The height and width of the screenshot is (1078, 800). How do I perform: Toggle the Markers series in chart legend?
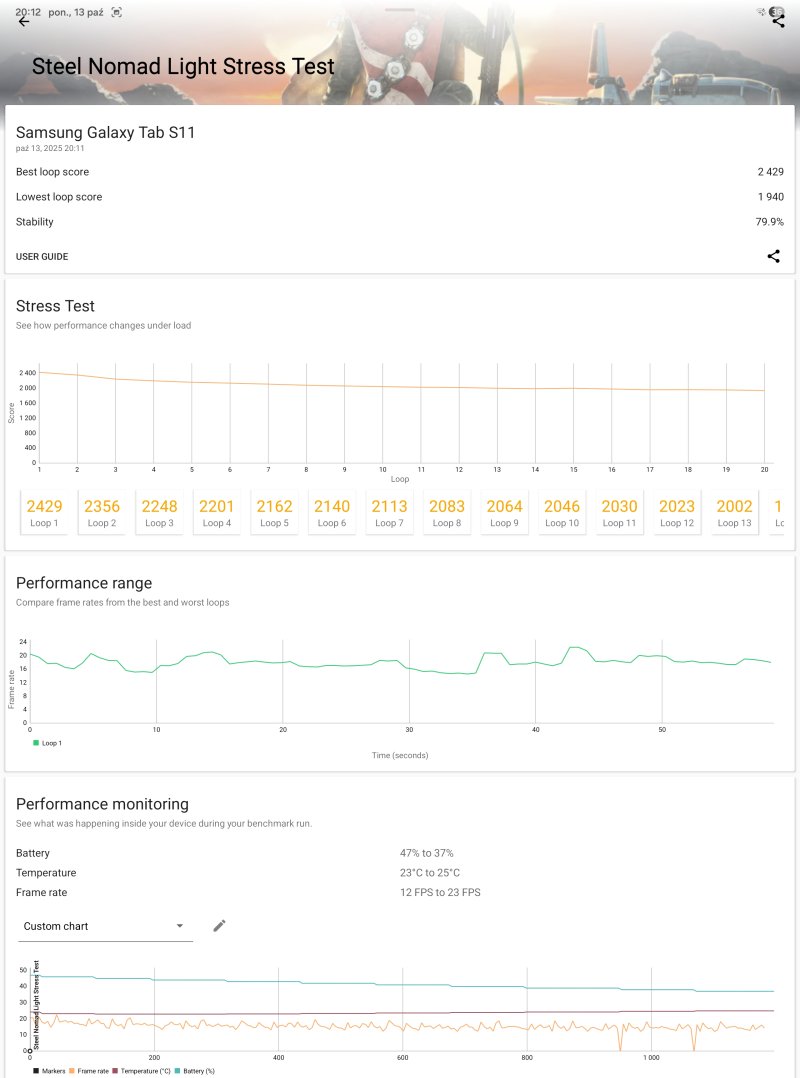click(49, 1071)
